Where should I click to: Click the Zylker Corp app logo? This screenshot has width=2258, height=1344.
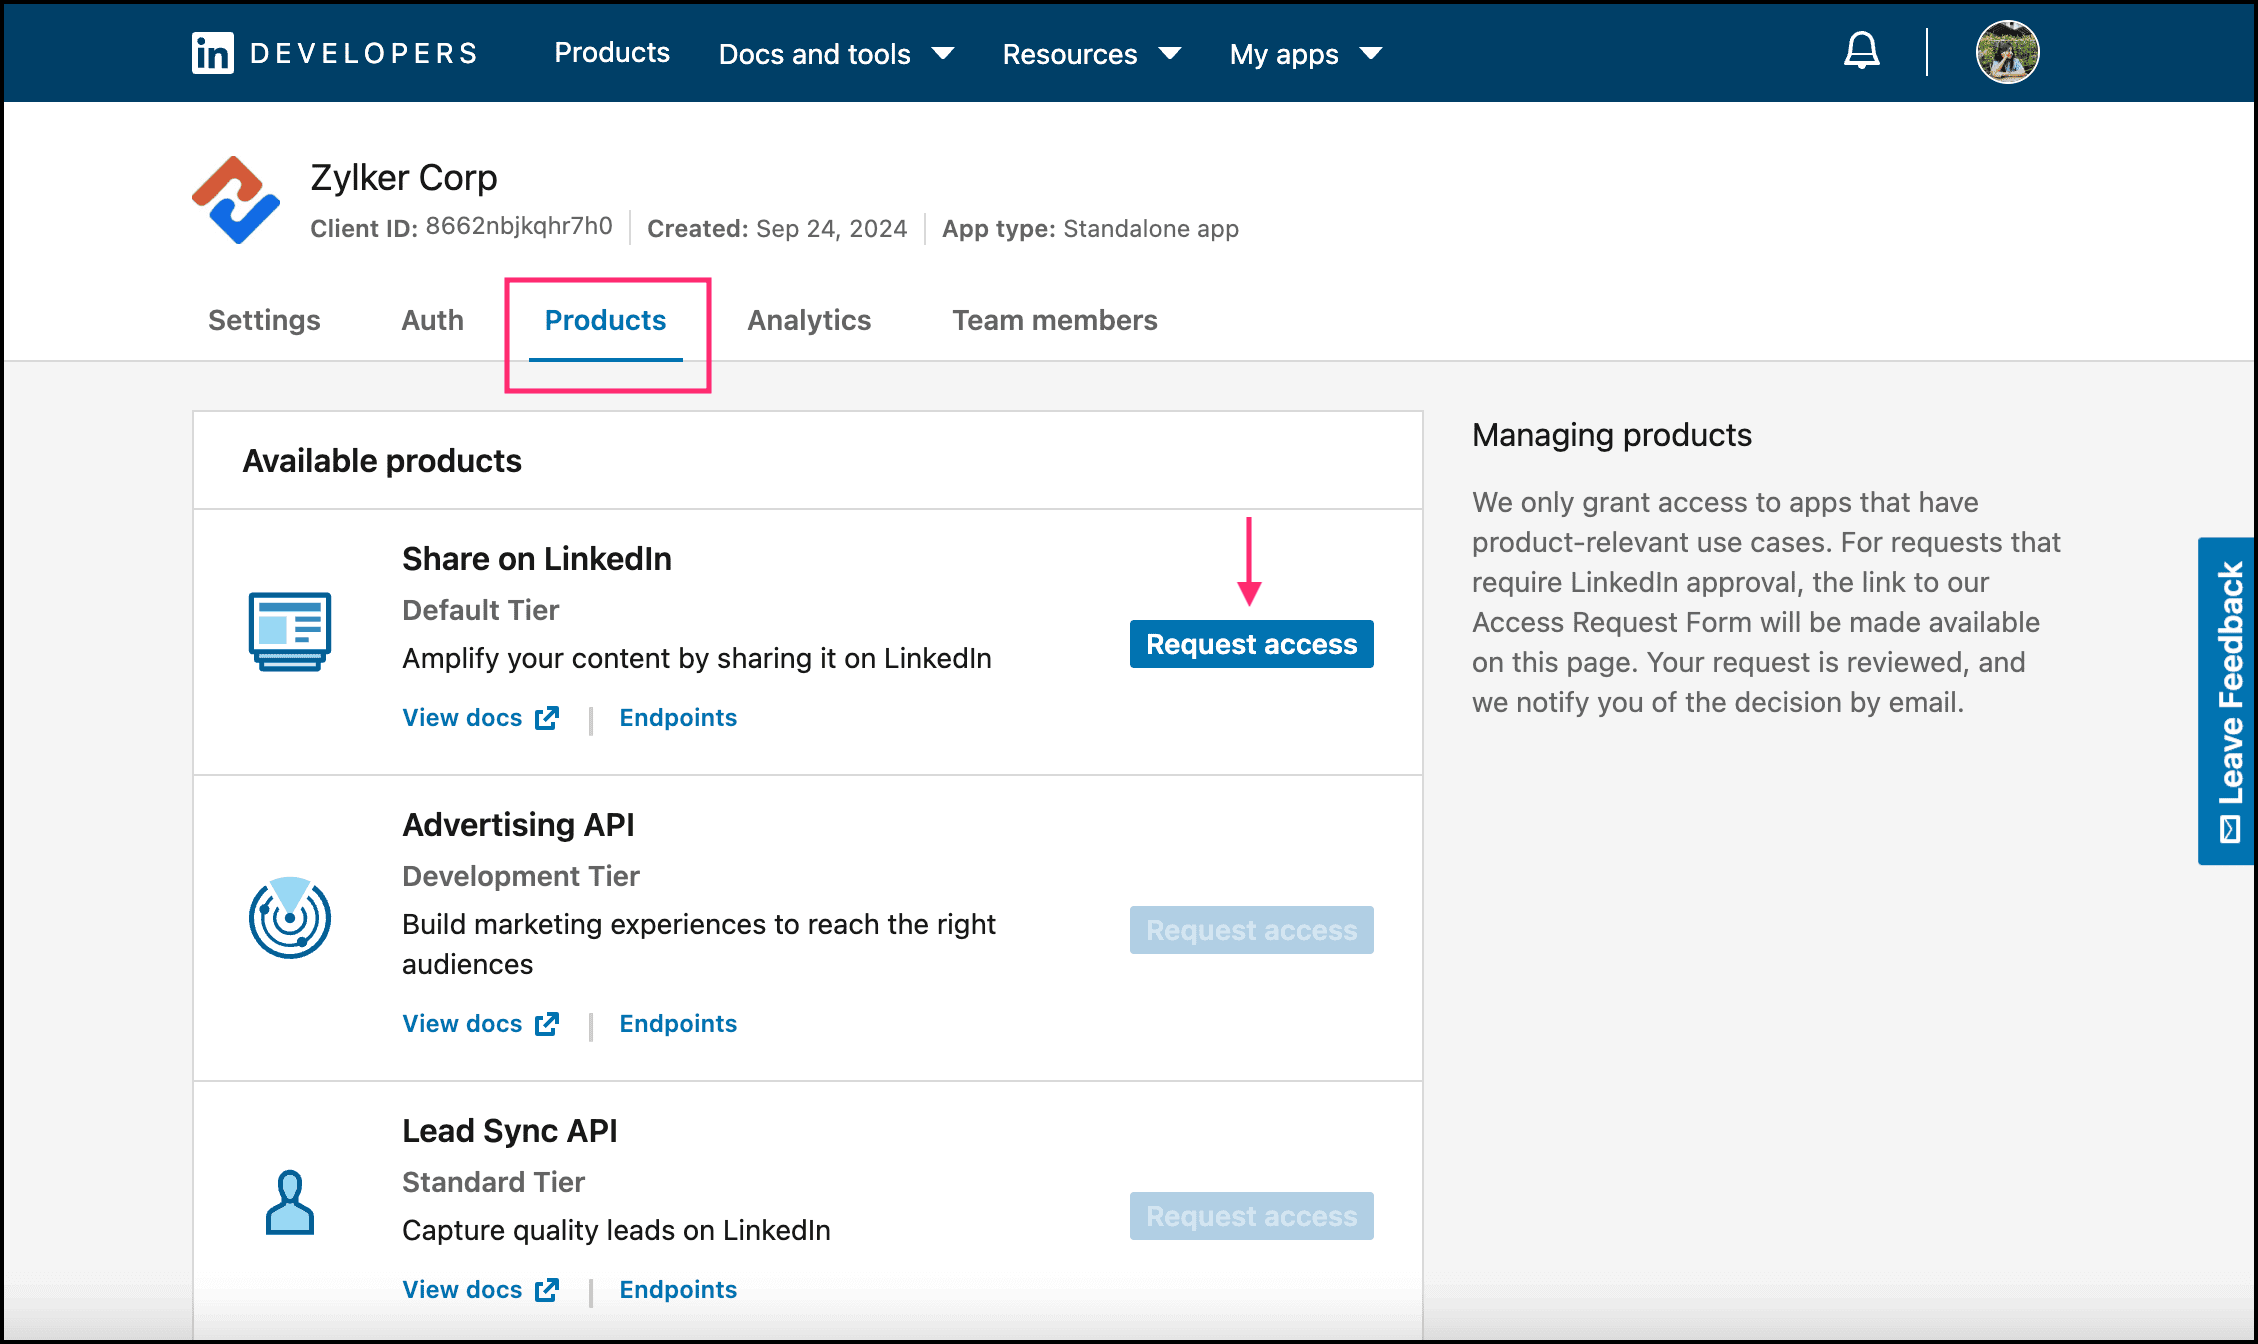[x=236, y=200]
